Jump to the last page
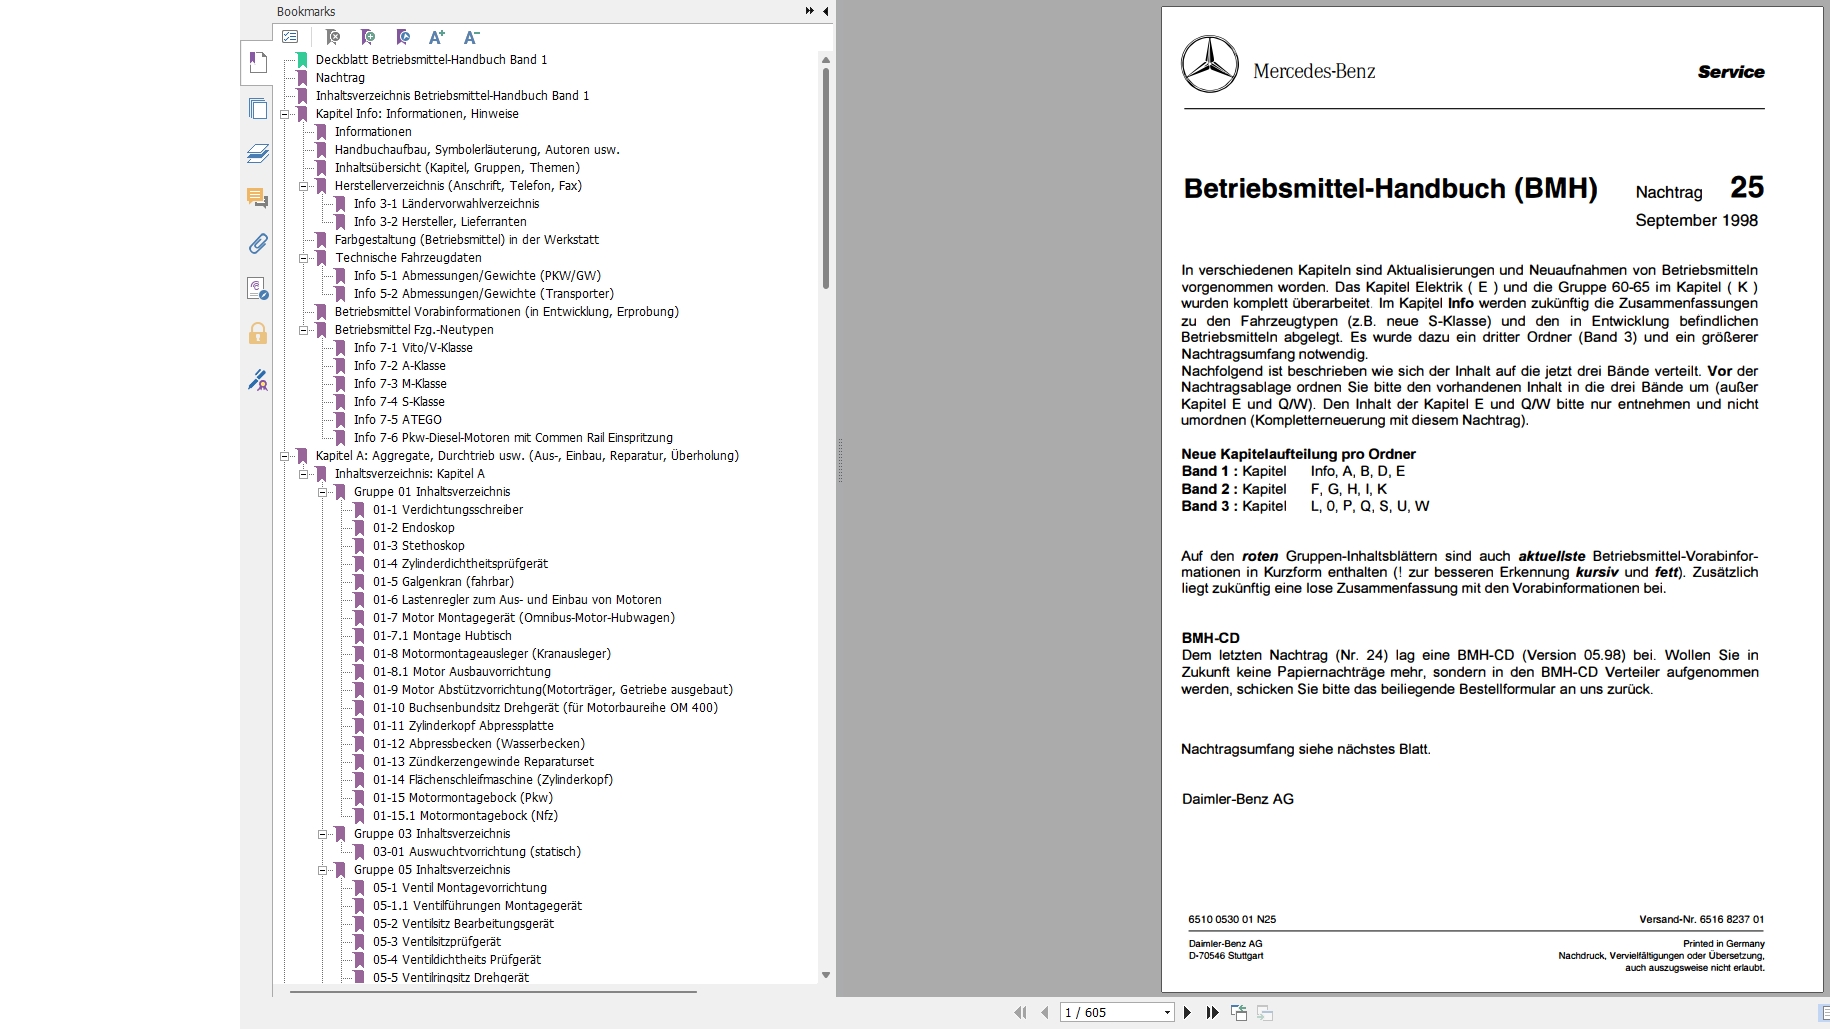1830x1029 pixels. point(1212,1013)
